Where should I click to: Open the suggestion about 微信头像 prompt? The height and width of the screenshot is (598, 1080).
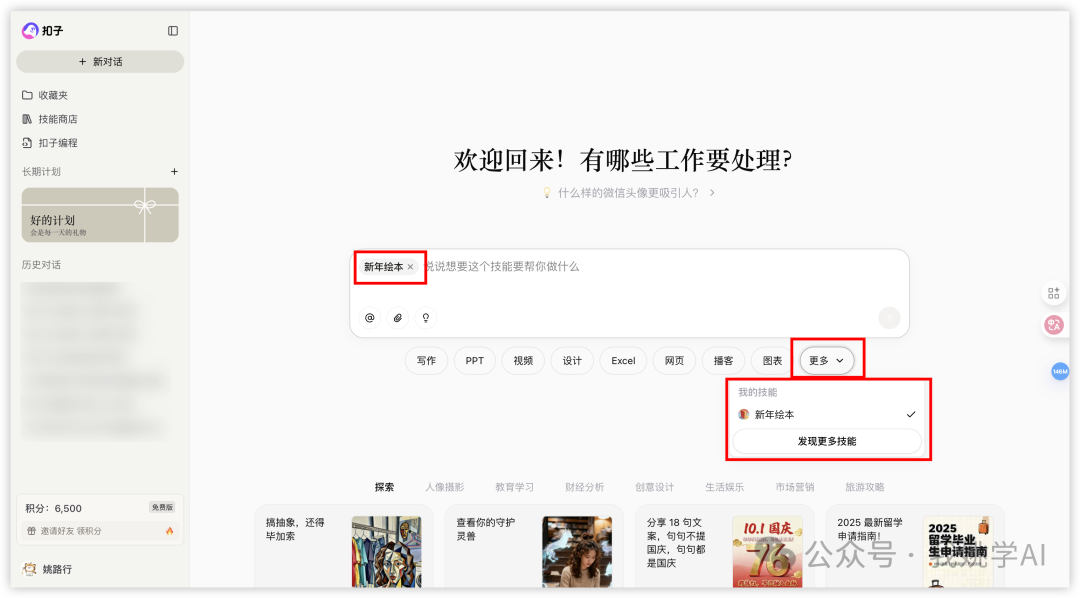[x=627, y=192]
